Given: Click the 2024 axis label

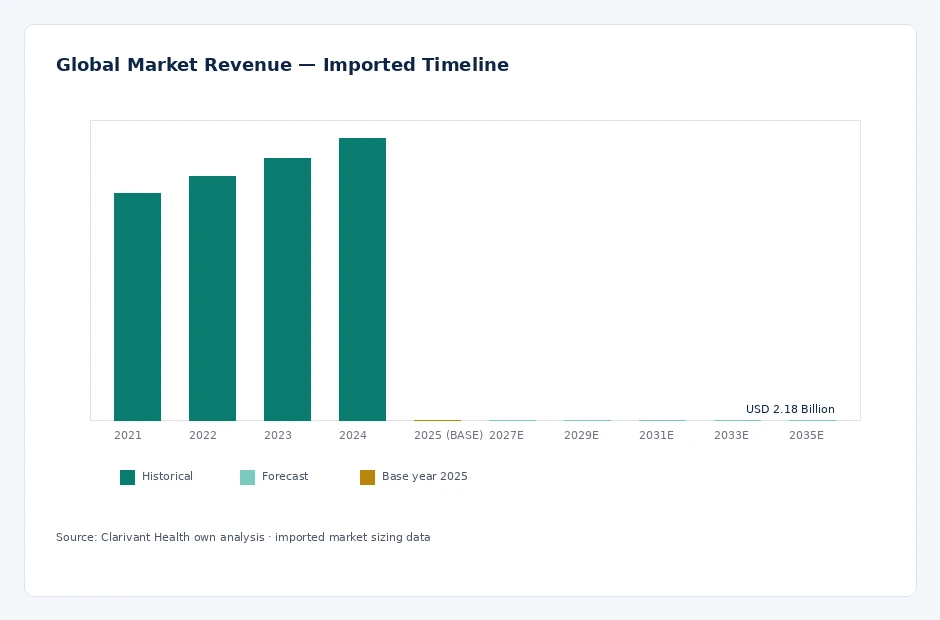Looking at the screenshot, I should point(352,435).
